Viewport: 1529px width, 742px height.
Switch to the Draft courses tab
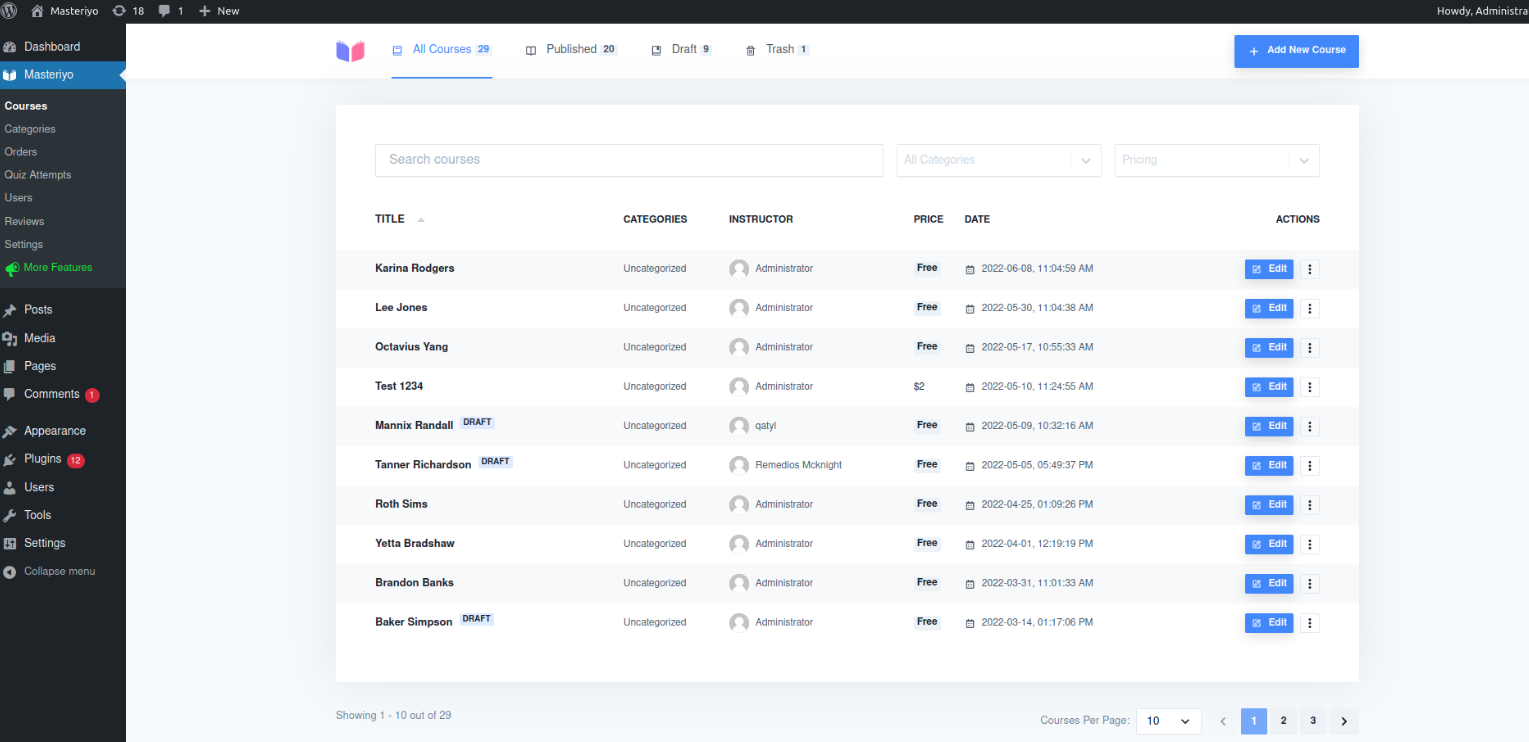(682, 50)
